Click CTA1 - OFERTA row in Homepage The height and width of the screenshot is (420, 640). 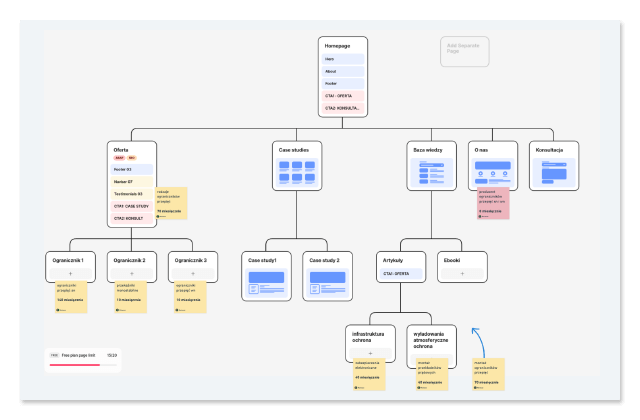point(343,95)
